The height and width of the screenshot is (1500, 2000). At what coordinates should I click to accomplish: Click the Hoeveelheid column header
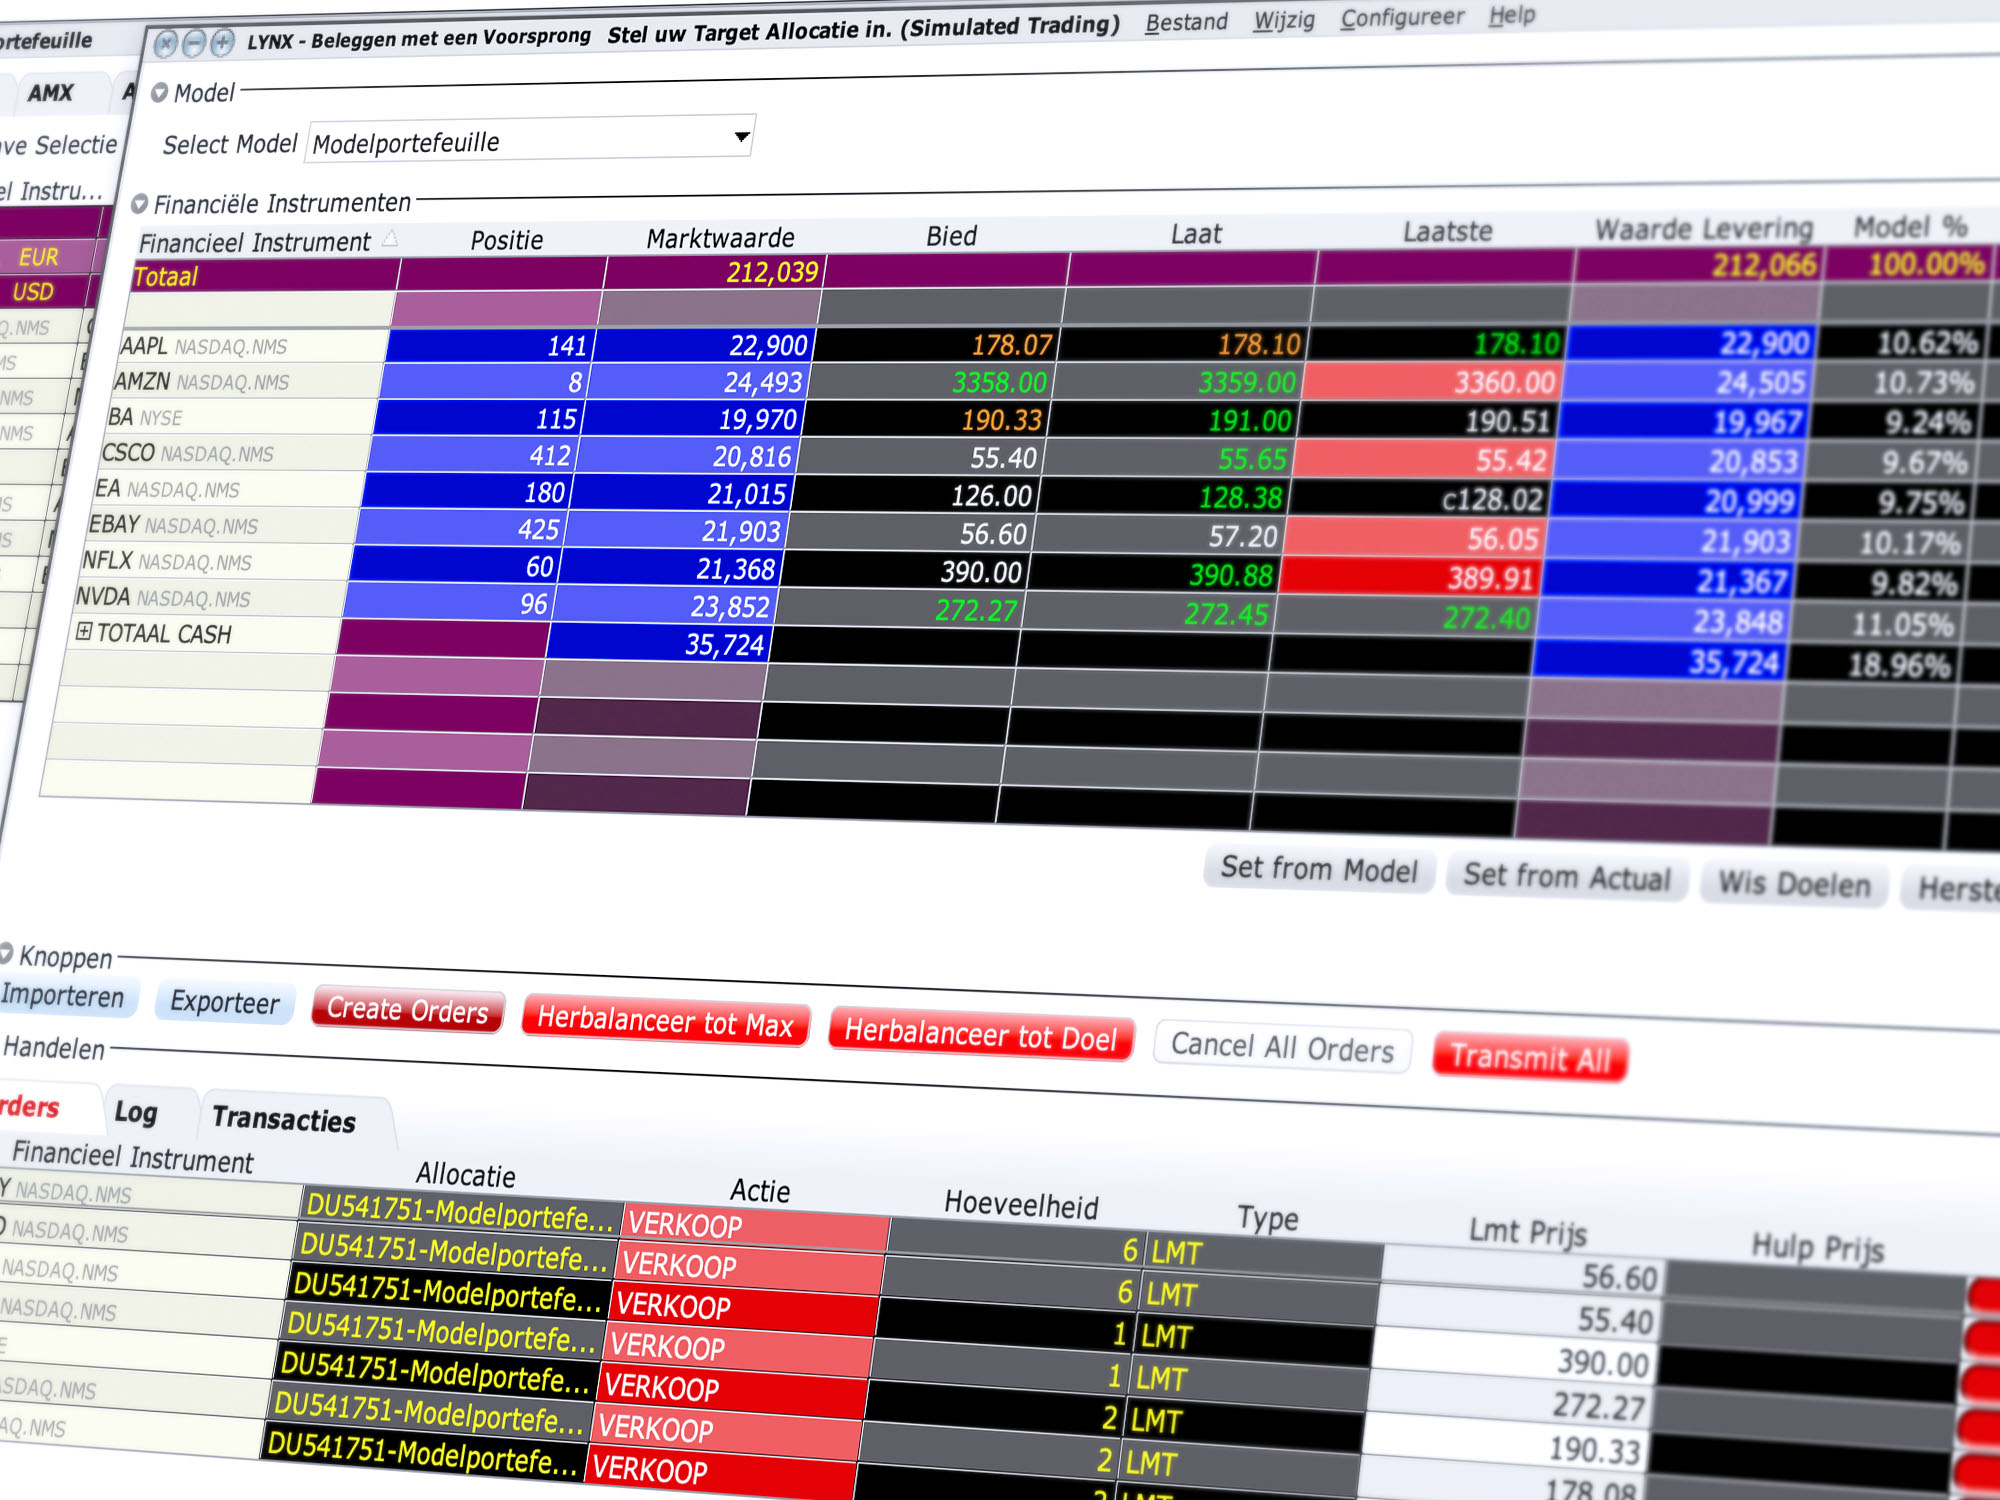click(x=1021, y=1204)
